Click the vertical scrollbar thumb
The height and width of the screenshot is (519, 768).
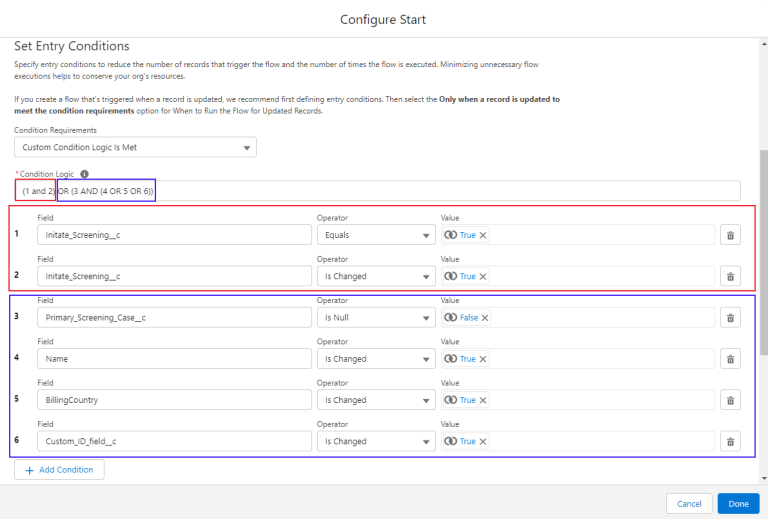(x=764, y=252)
